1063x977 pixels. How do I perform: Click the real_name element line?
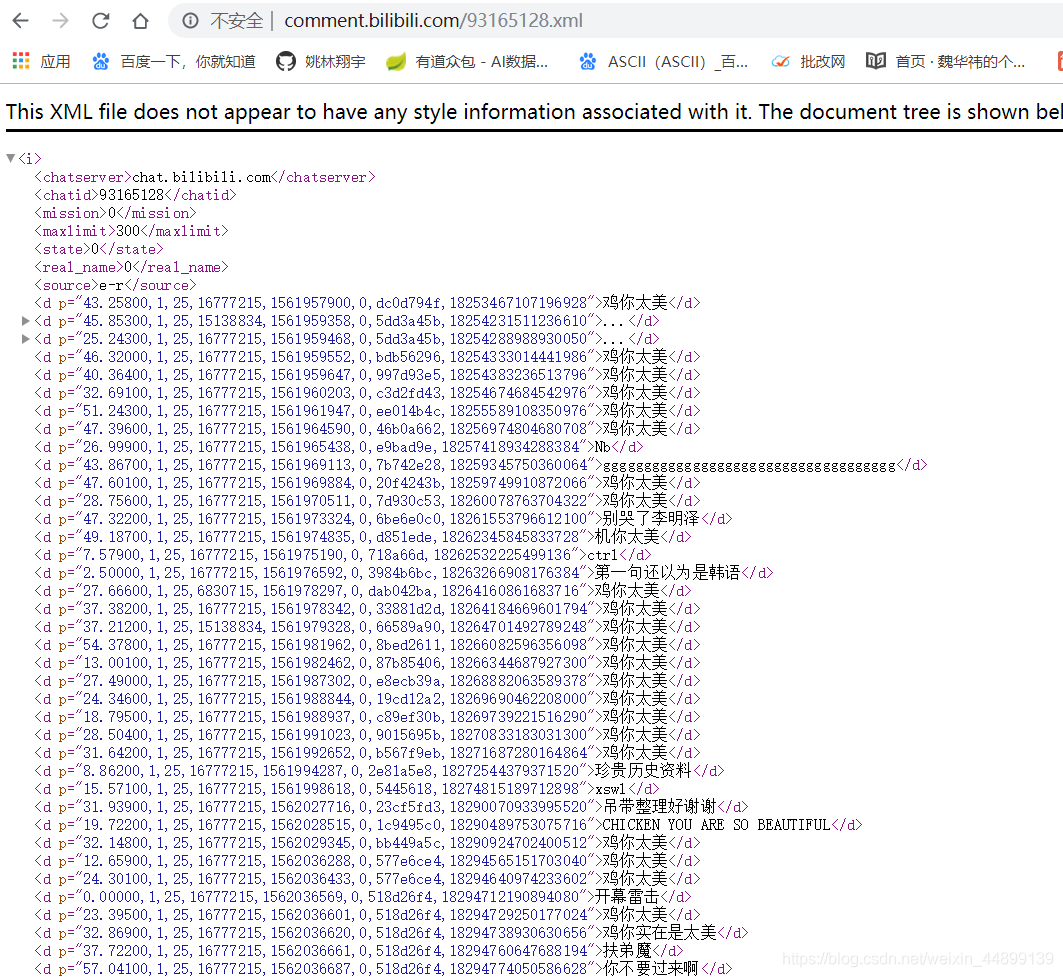point(132,267)
